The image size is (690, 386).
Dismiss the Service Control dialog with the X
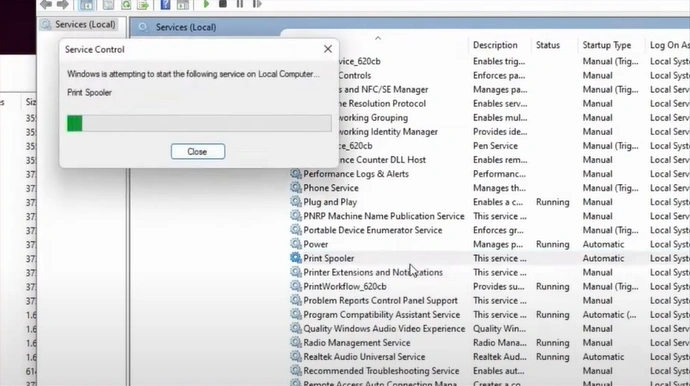pyautogui.click(x=328, y=49)
